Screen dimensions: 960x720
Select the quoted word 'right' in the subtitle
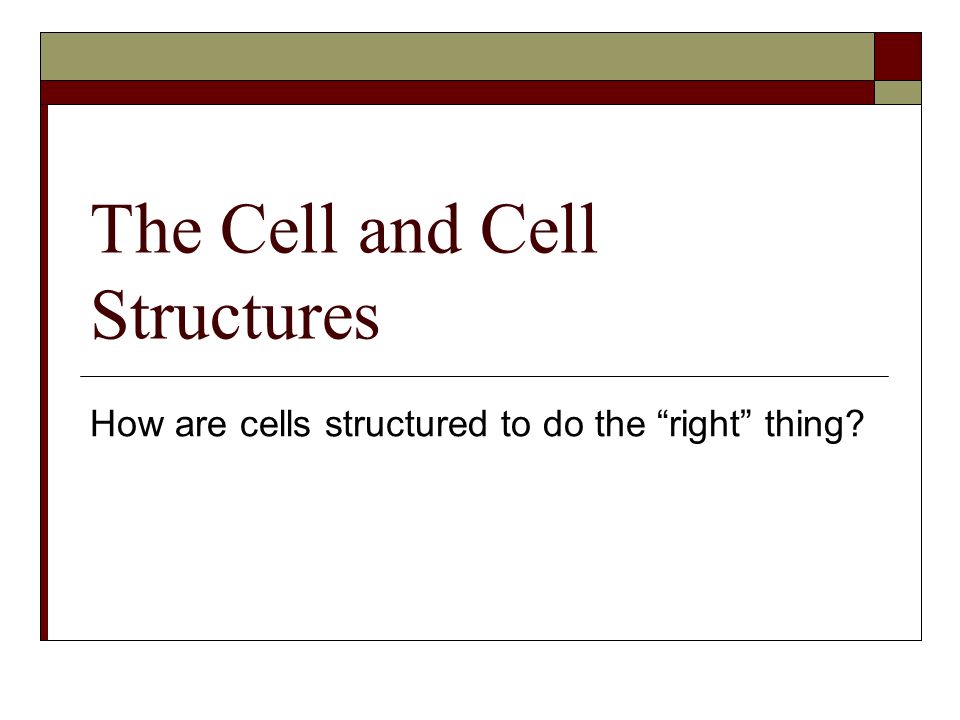pyautogui.click(x=705, y=424)
